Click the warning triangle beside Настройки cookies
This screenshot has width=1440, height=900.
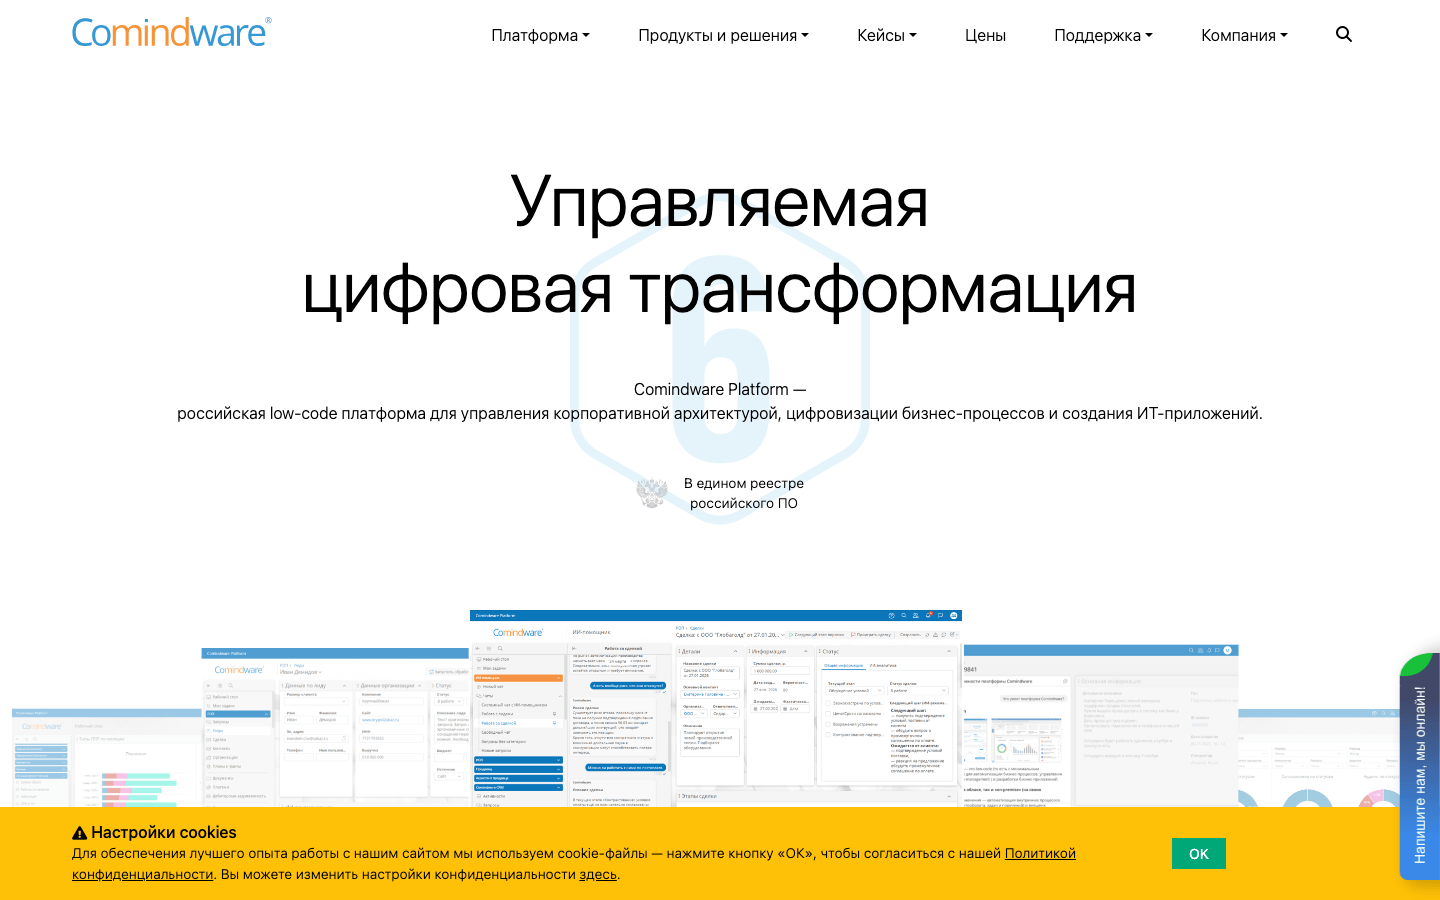click(79, 833)
